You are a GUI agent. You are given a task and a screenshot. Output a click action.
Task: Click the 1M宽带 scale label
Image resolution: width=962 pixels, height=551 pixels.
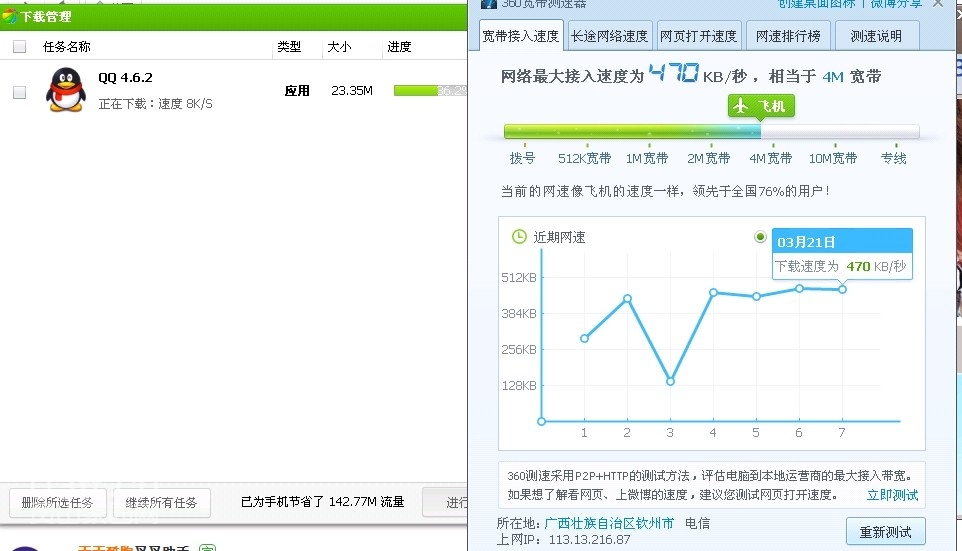(x=647, y=158)
